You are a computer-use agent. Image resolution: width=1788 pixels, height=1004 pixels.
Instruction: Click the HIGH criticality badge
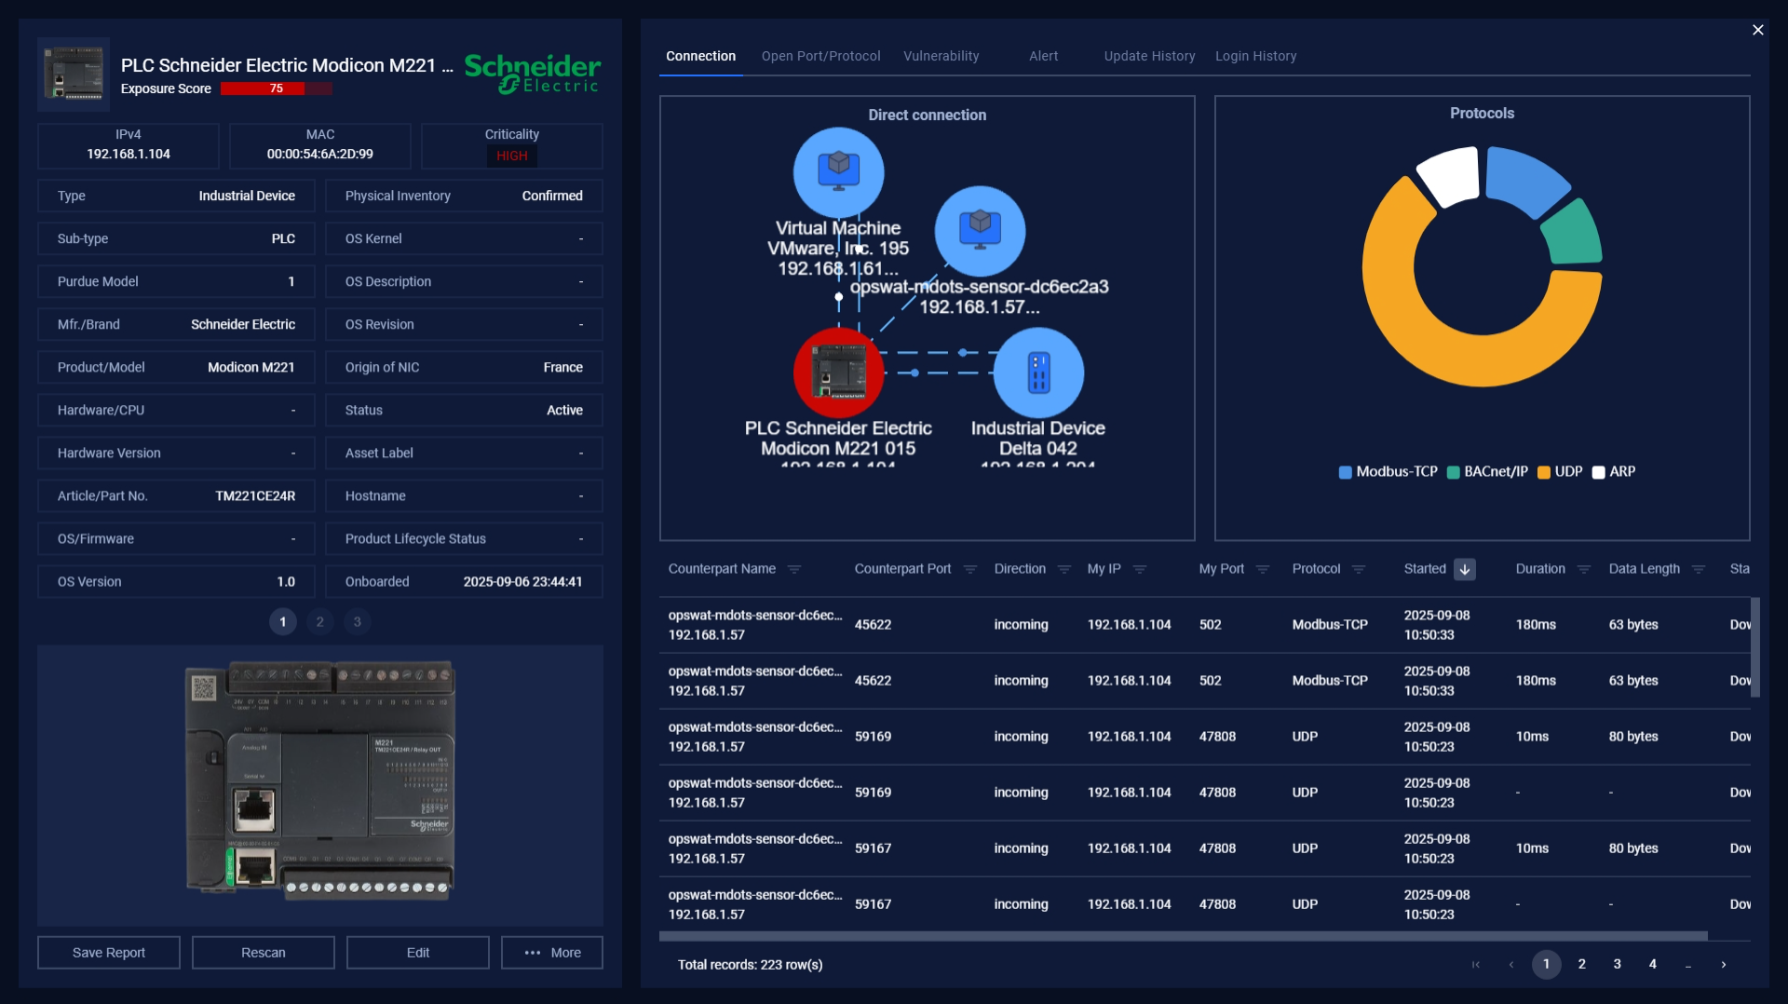click(512, 155)
